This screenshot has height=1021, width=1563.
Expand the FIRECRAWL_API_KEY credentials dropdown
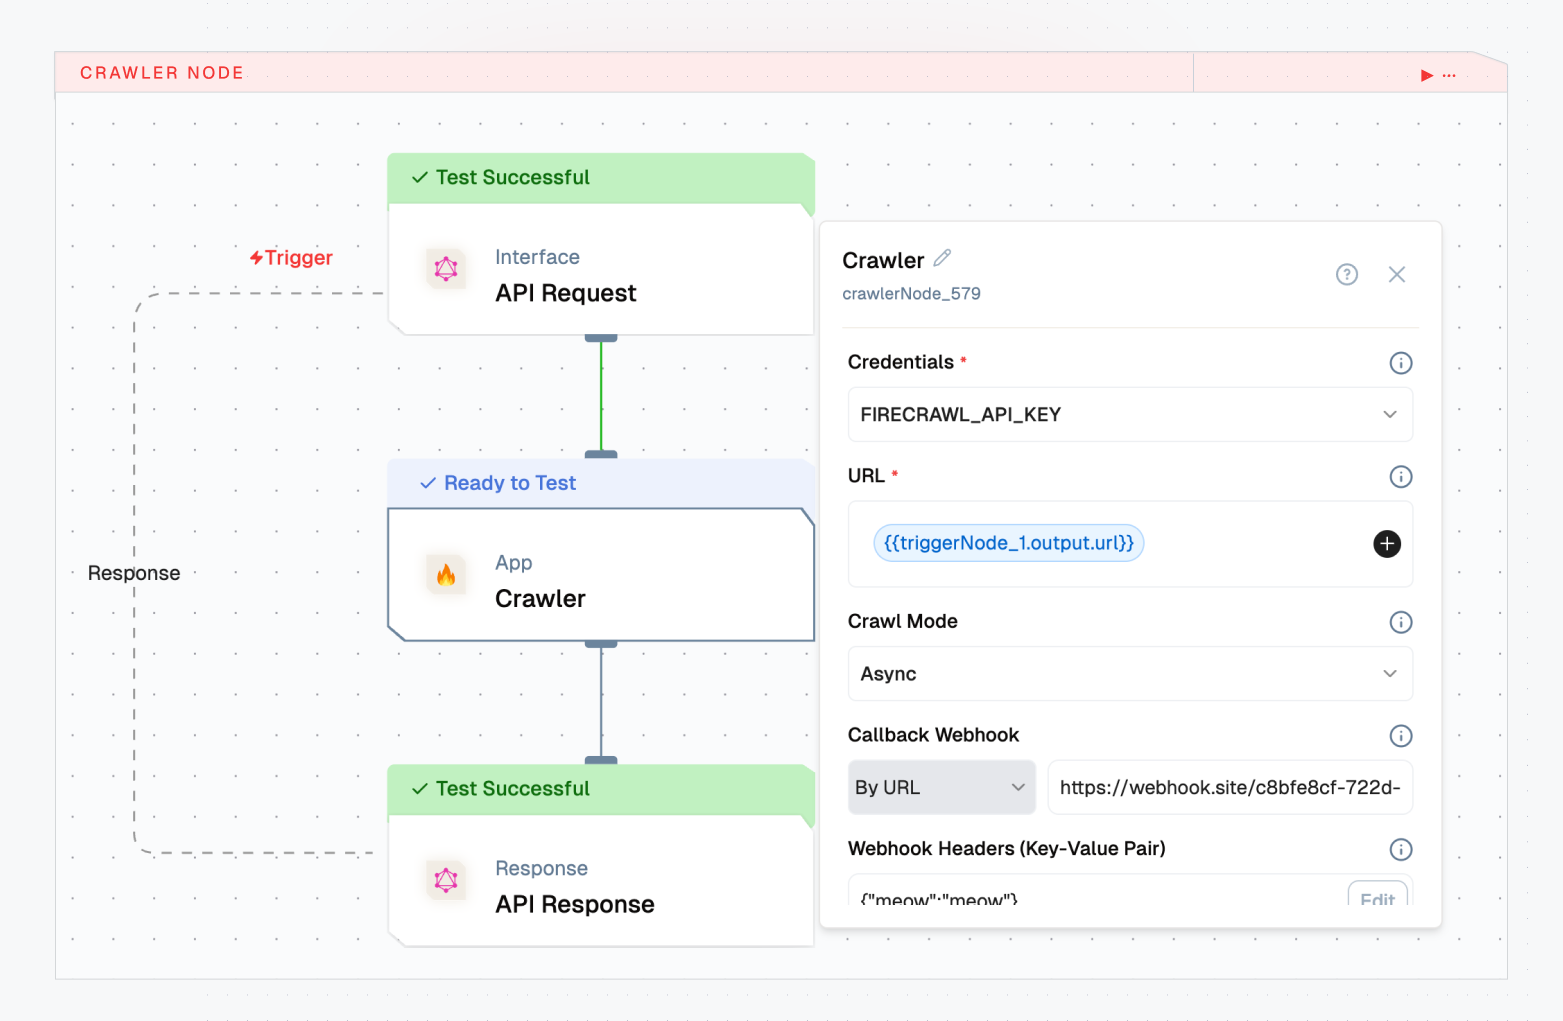click(1129, 415)
